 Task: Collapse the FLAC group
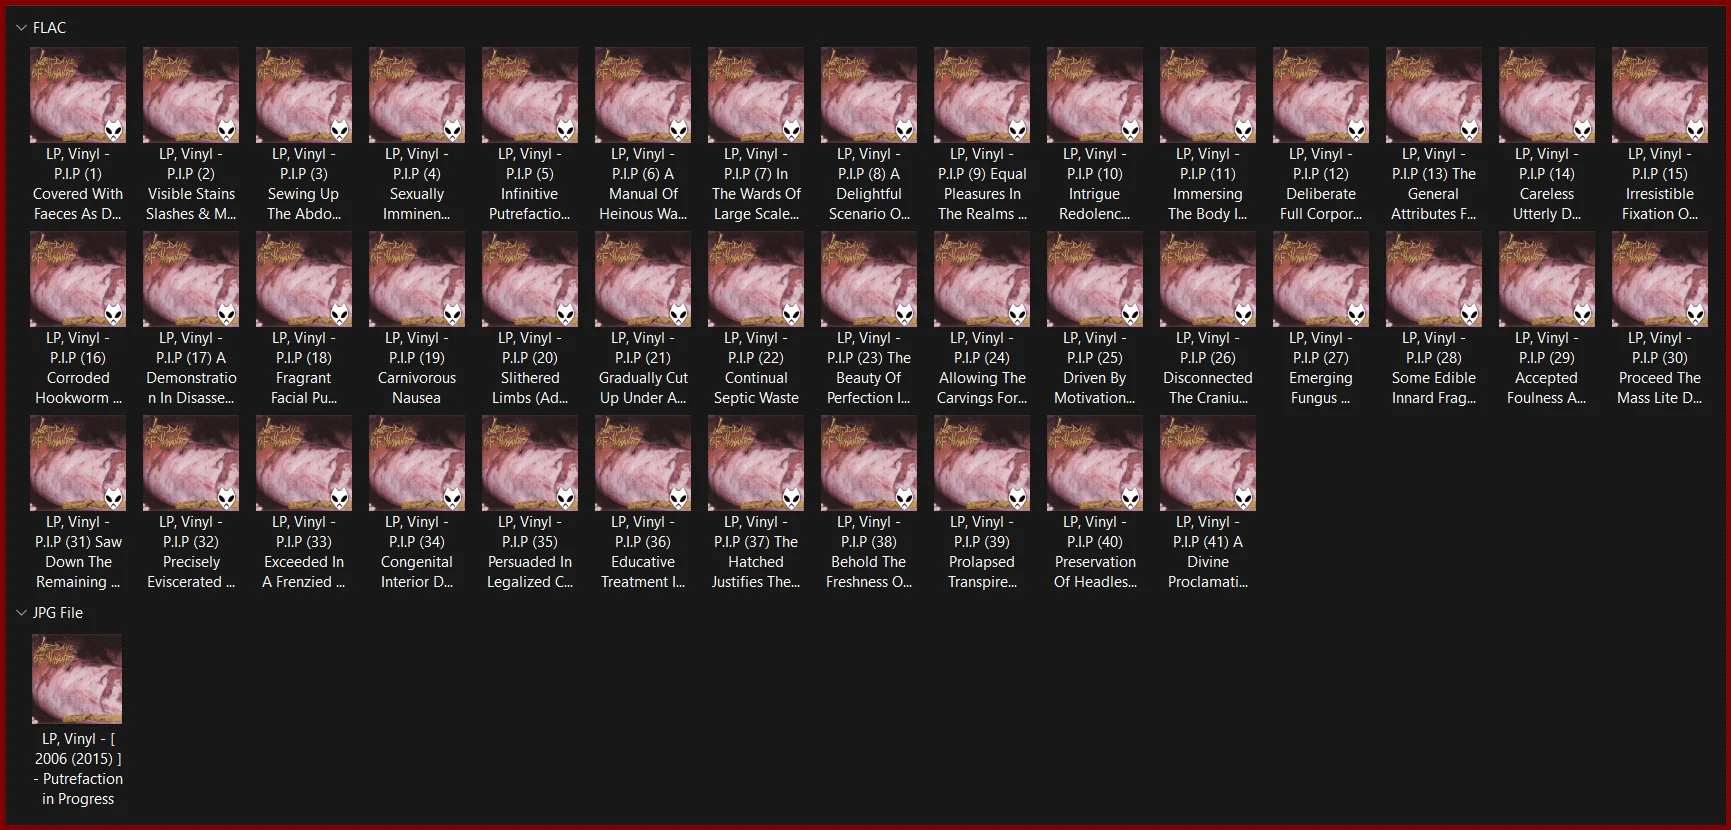[22, 28]
